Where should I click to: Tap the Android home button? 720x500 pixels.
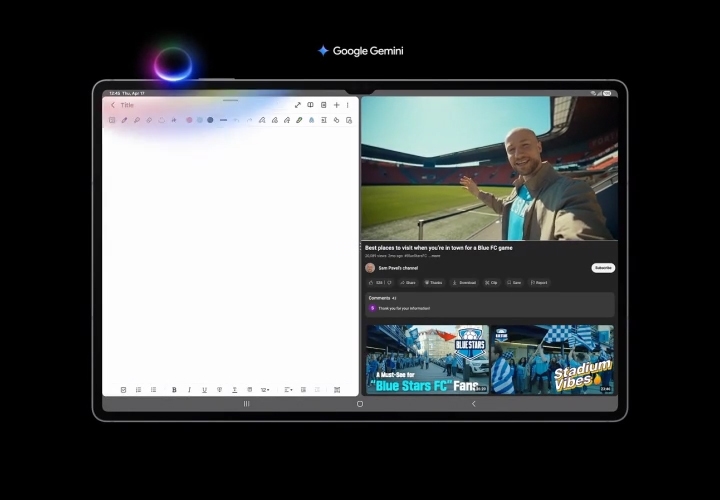360,404
